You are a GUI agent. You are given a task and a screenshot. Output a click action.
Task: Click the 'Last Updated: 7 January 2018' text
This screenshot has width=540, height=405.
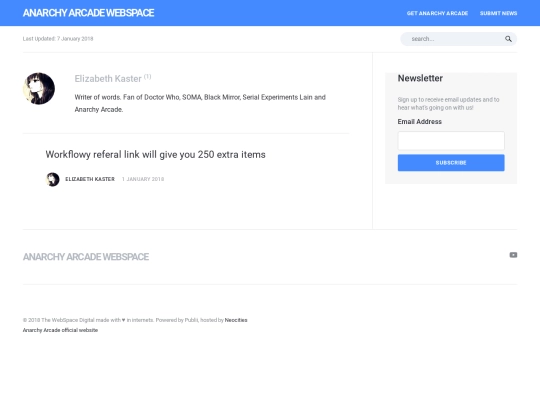point(58,39)
